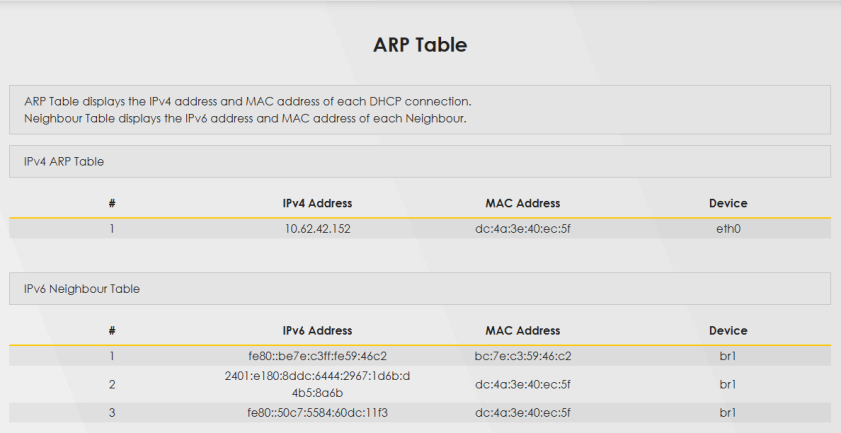The height and width of the screenshot is (433, 841).
Task: Click the IPv6 Neighbour Table section header
Action: (82, 289)
